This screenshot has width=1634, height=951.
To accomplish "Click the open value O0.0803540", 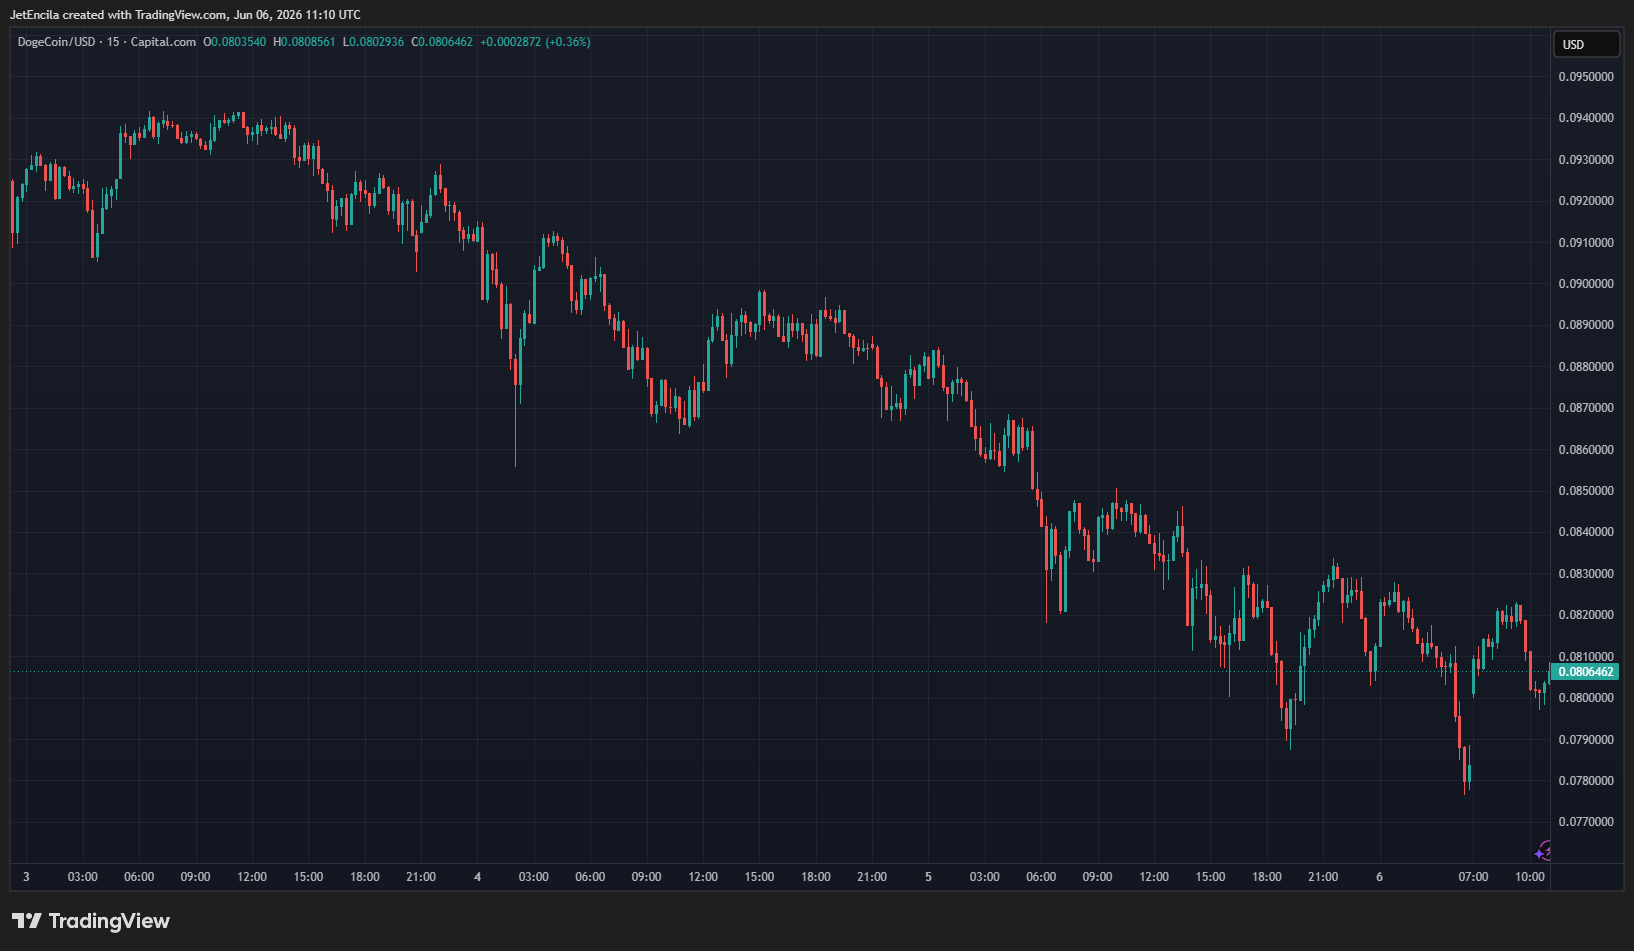I will [x=235, y=42].
